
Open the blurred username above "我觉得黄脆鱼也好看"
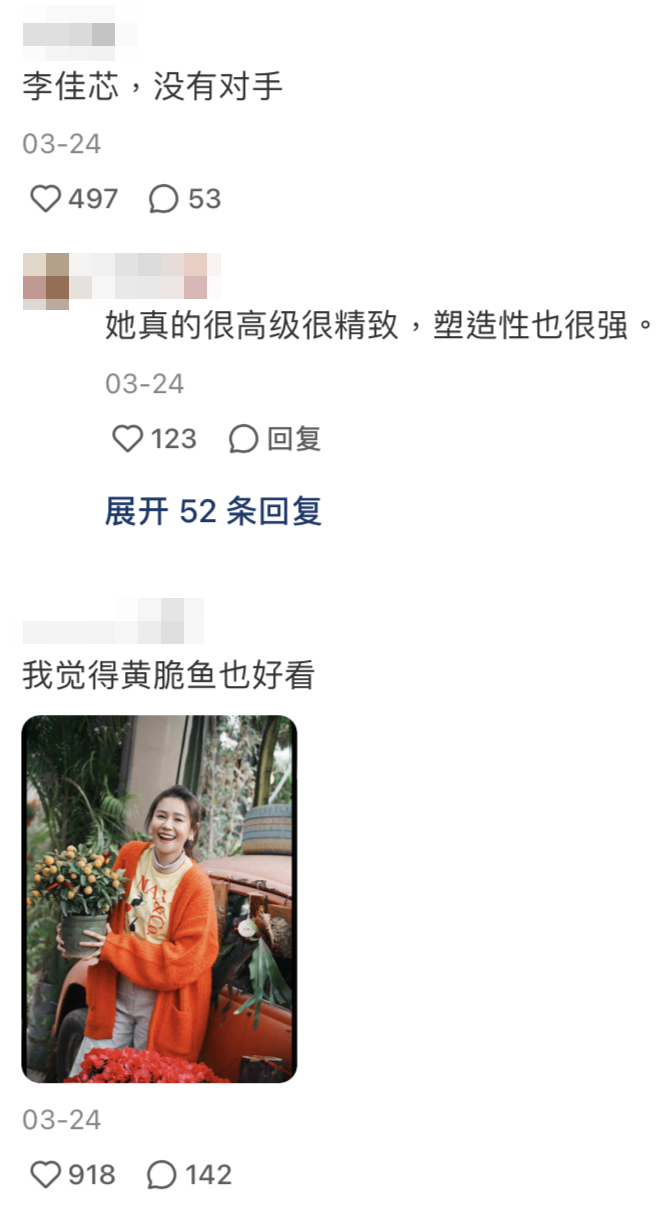(113, 621)
